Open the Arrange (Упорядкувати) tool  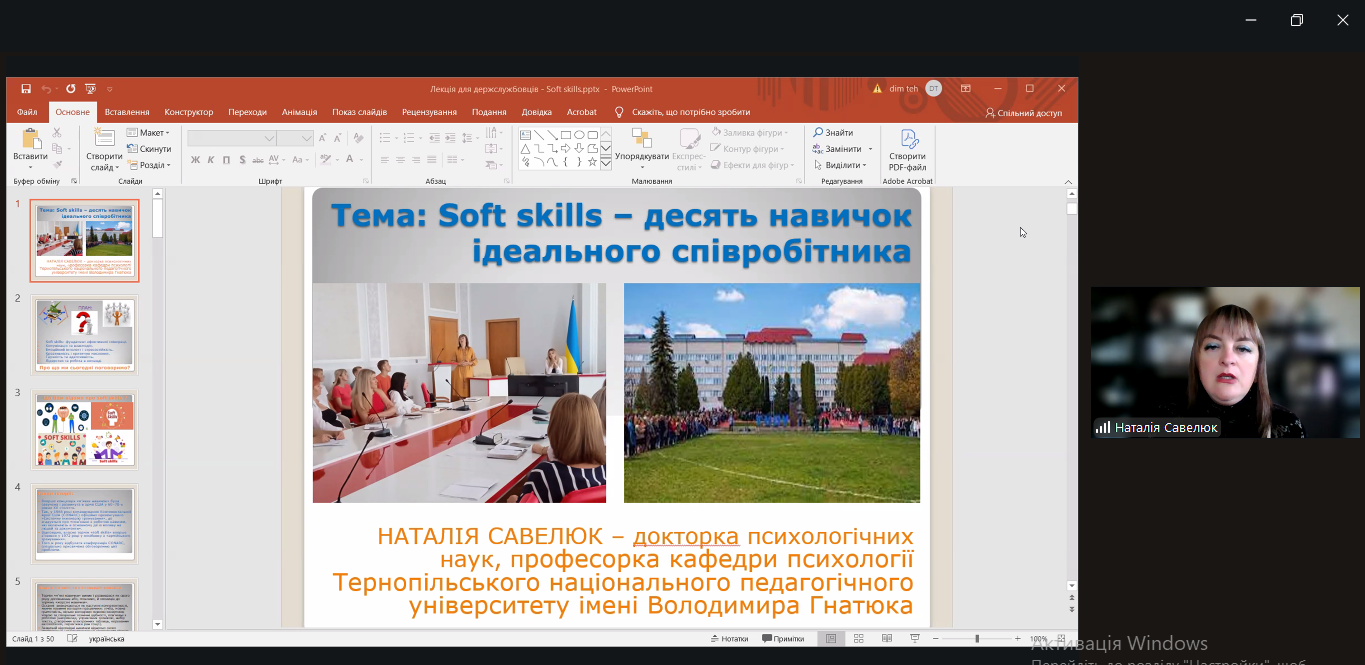(642, 146)
